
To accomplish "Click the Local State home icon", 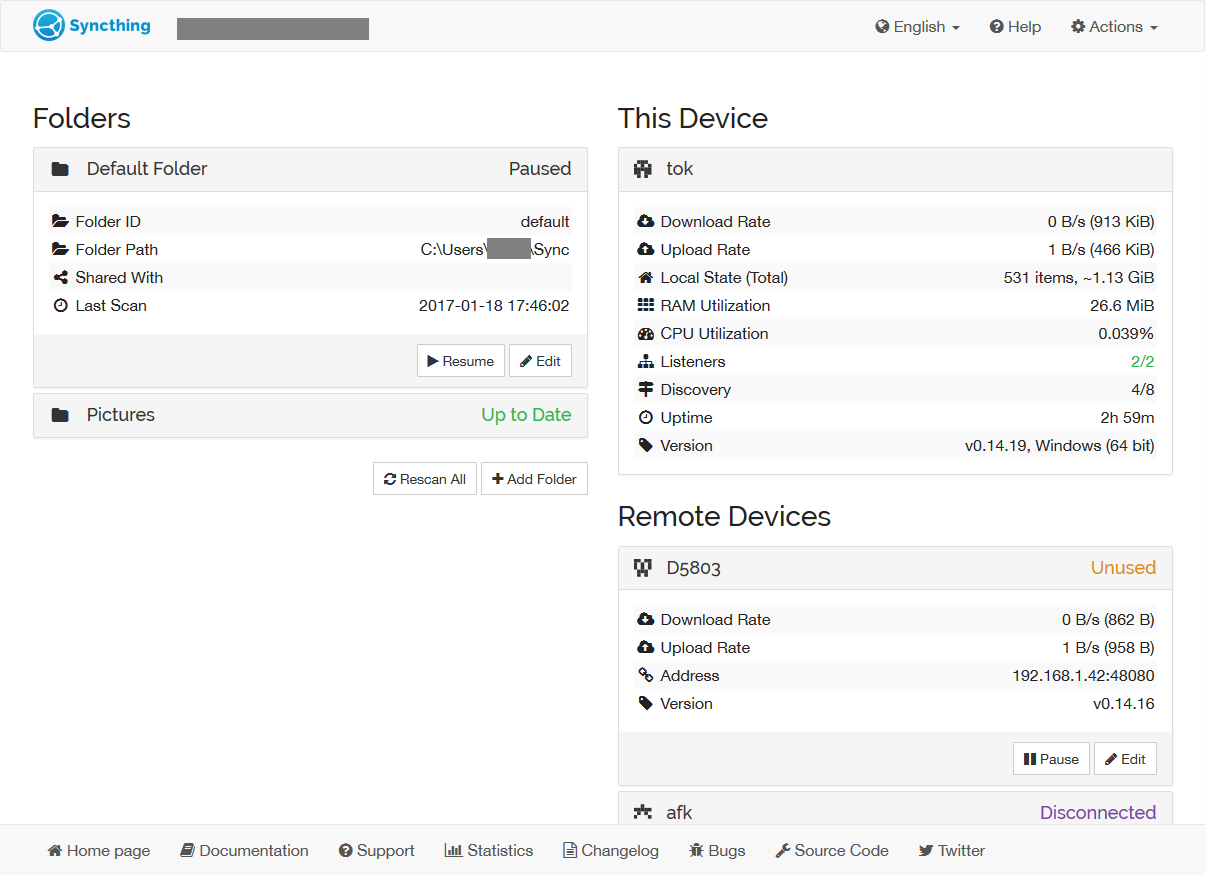I will tap(646, 278).
